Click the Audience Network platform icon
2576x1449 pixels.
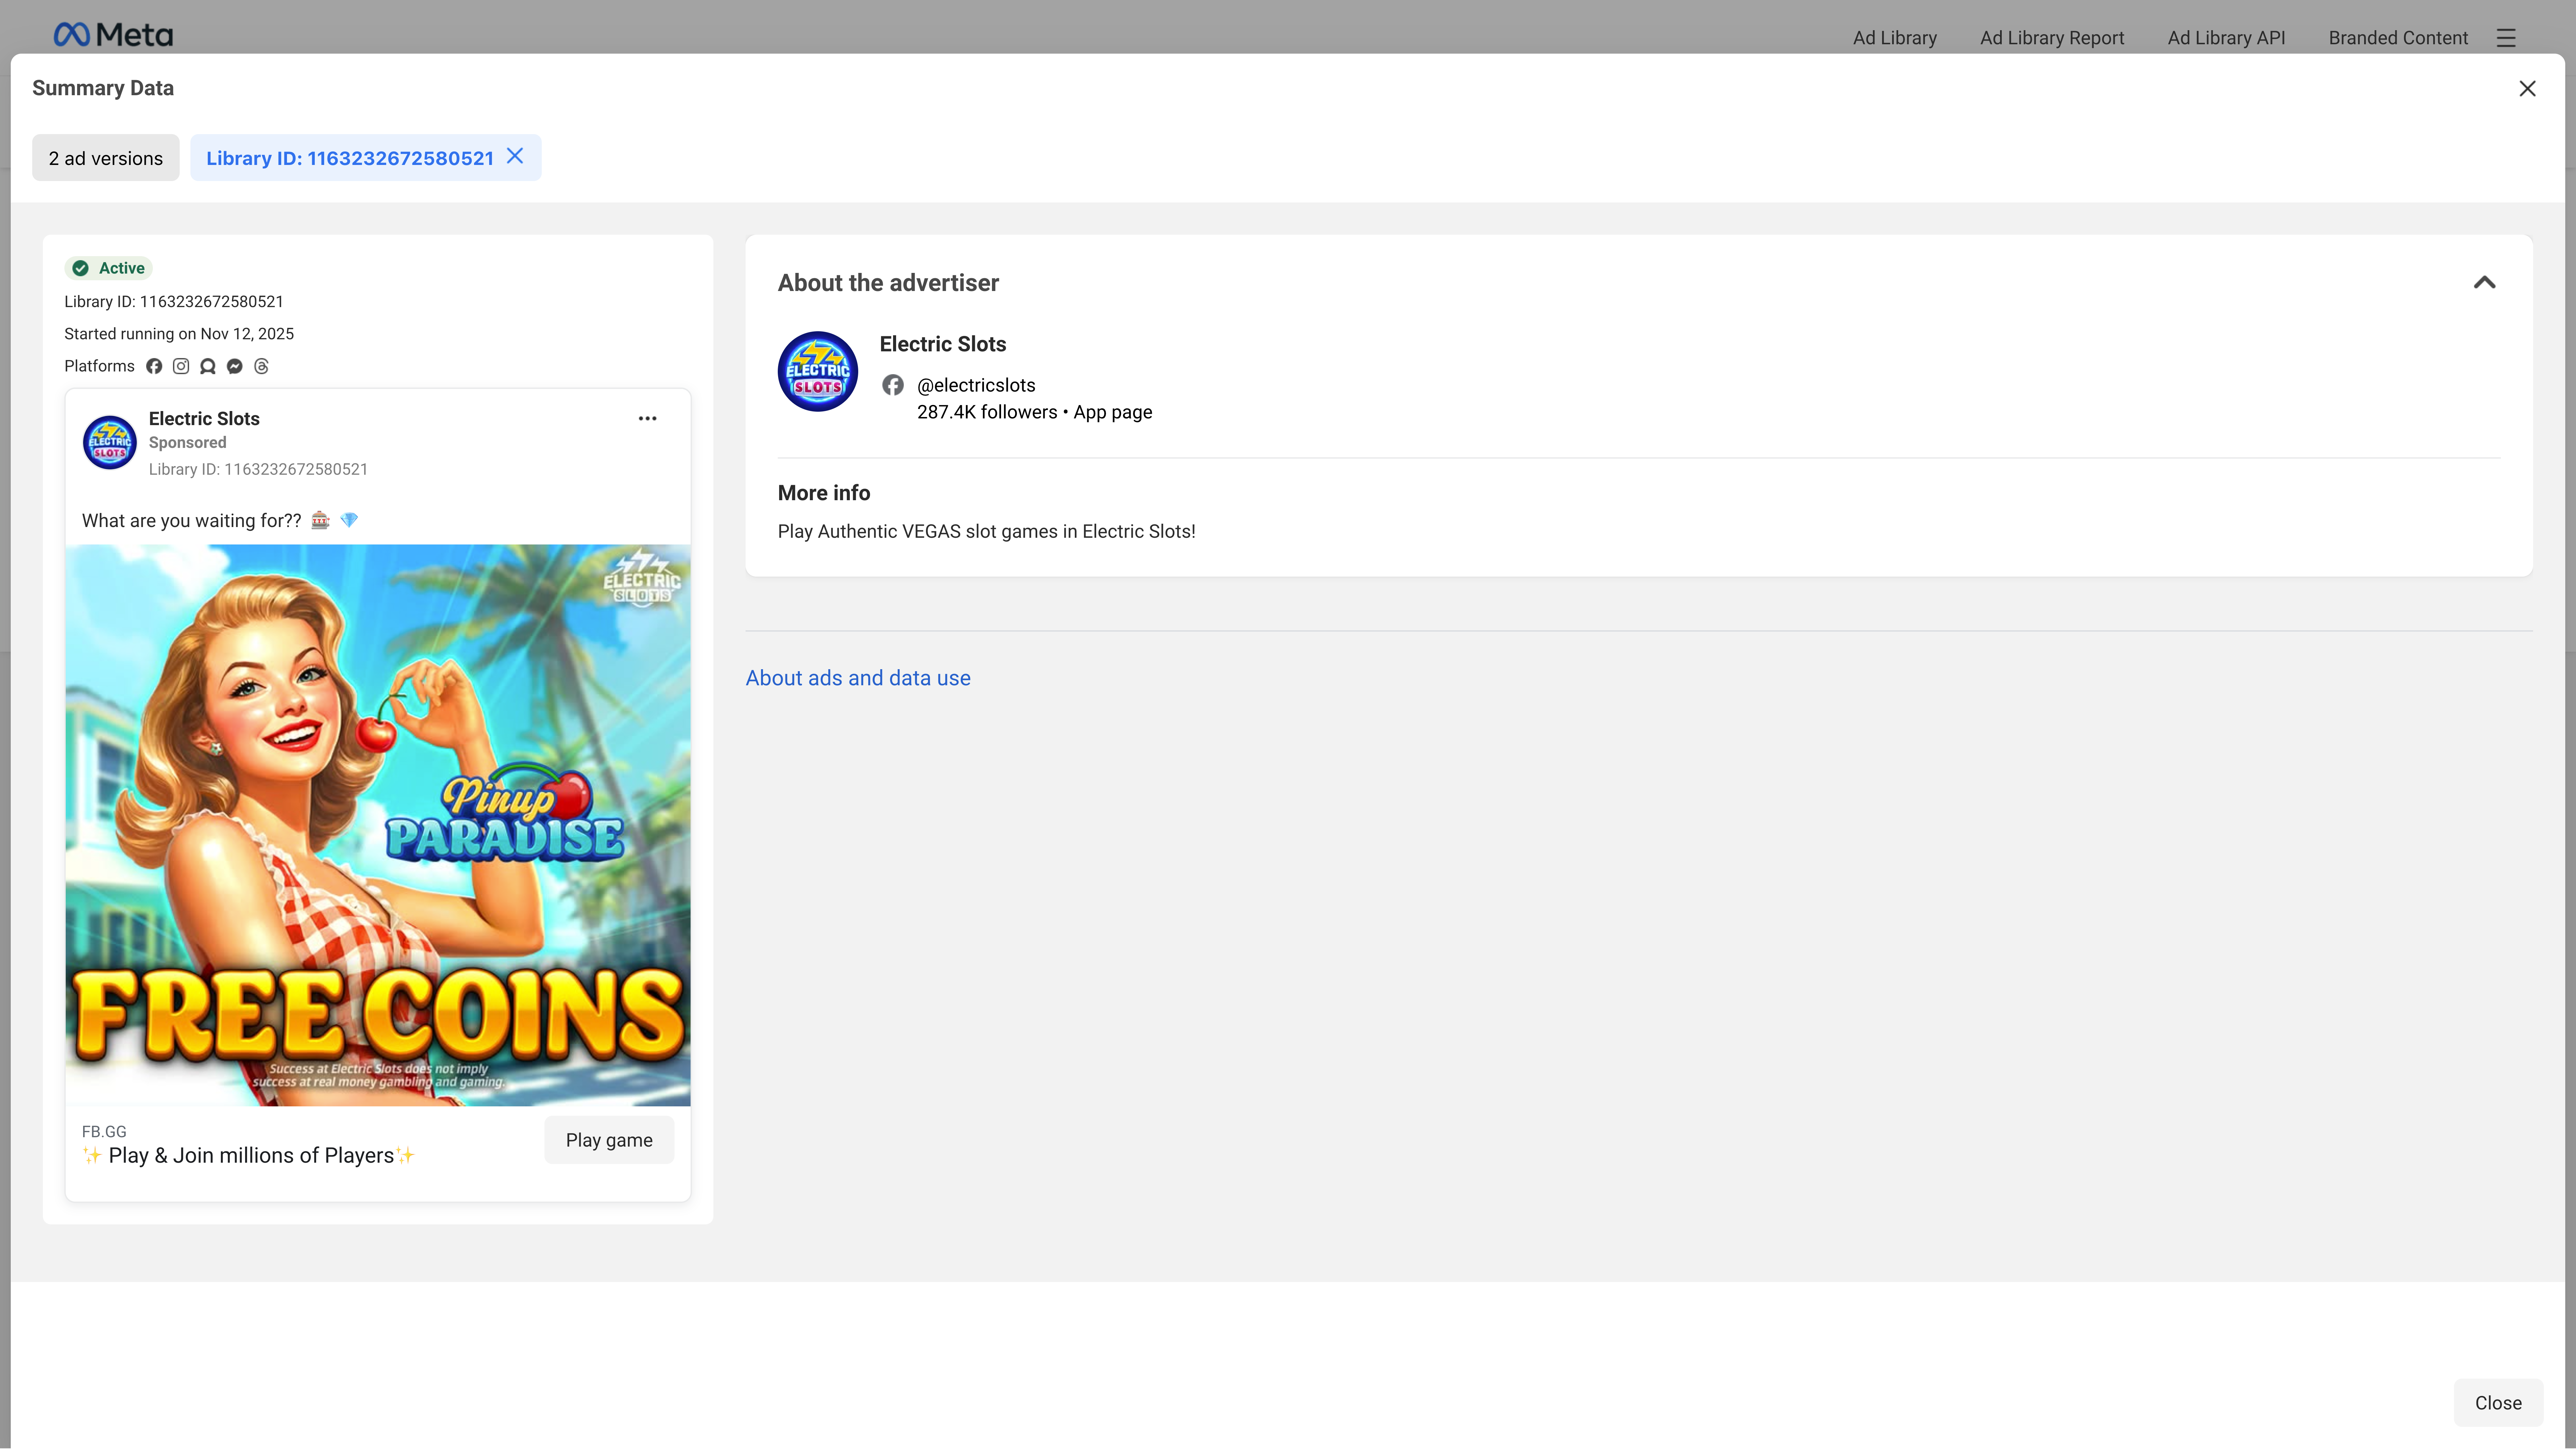click(208, 366)
